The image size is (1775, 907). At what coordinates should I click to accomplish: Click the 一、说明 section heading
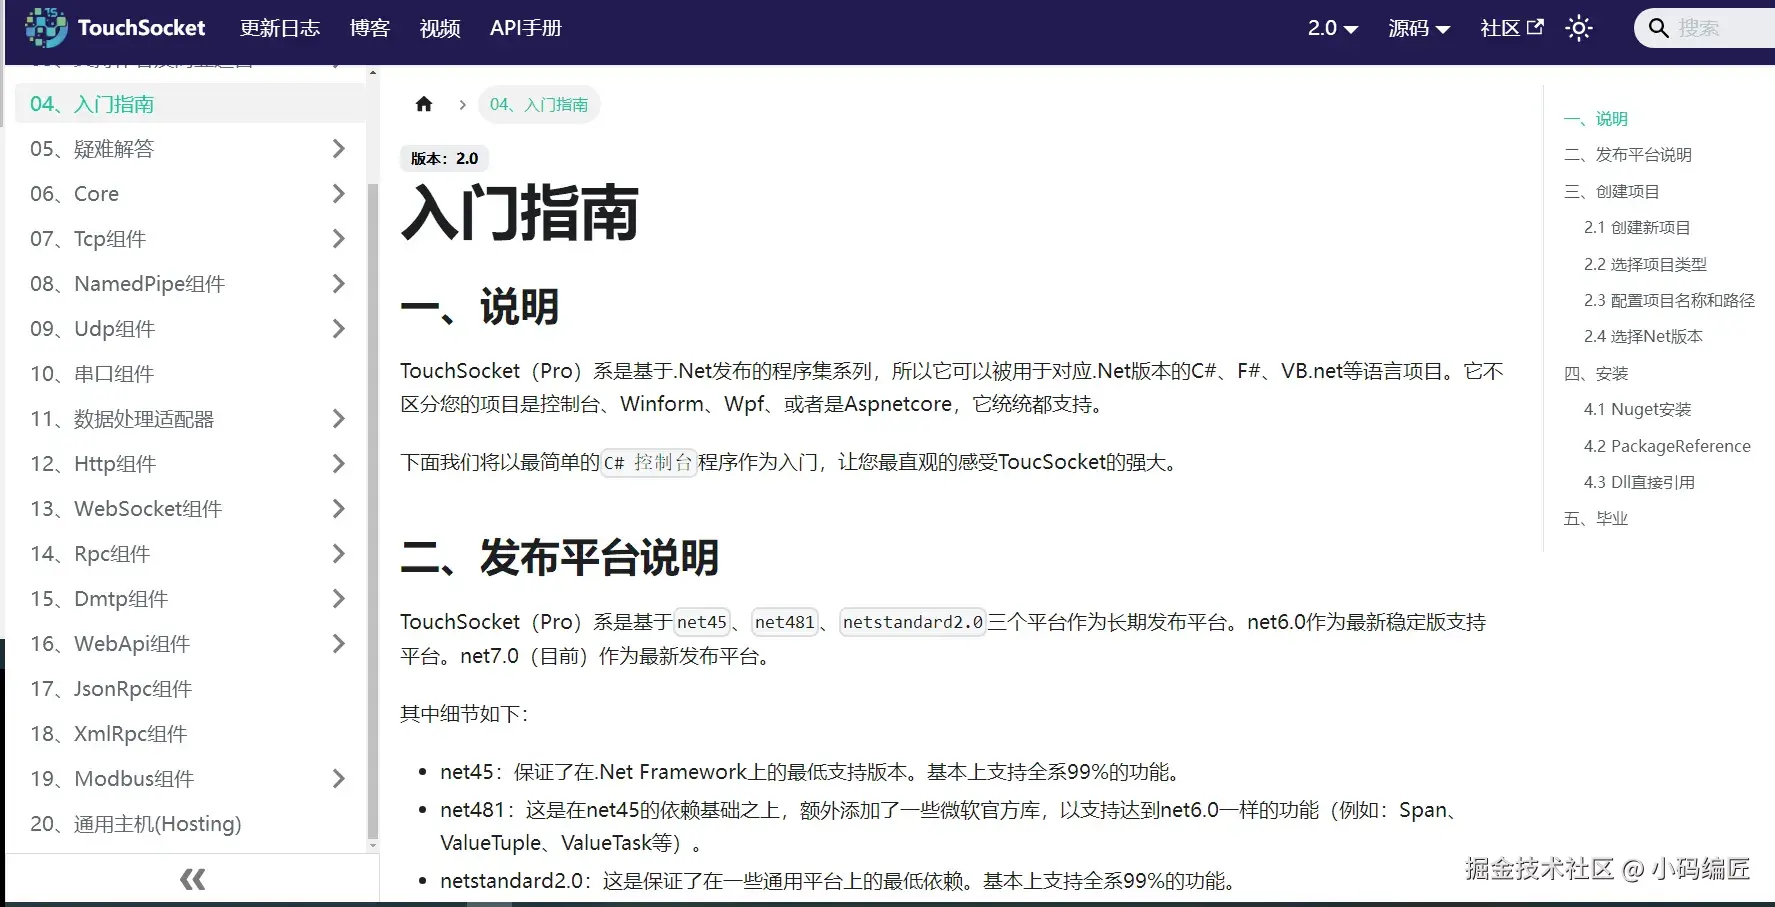point(480,307)
